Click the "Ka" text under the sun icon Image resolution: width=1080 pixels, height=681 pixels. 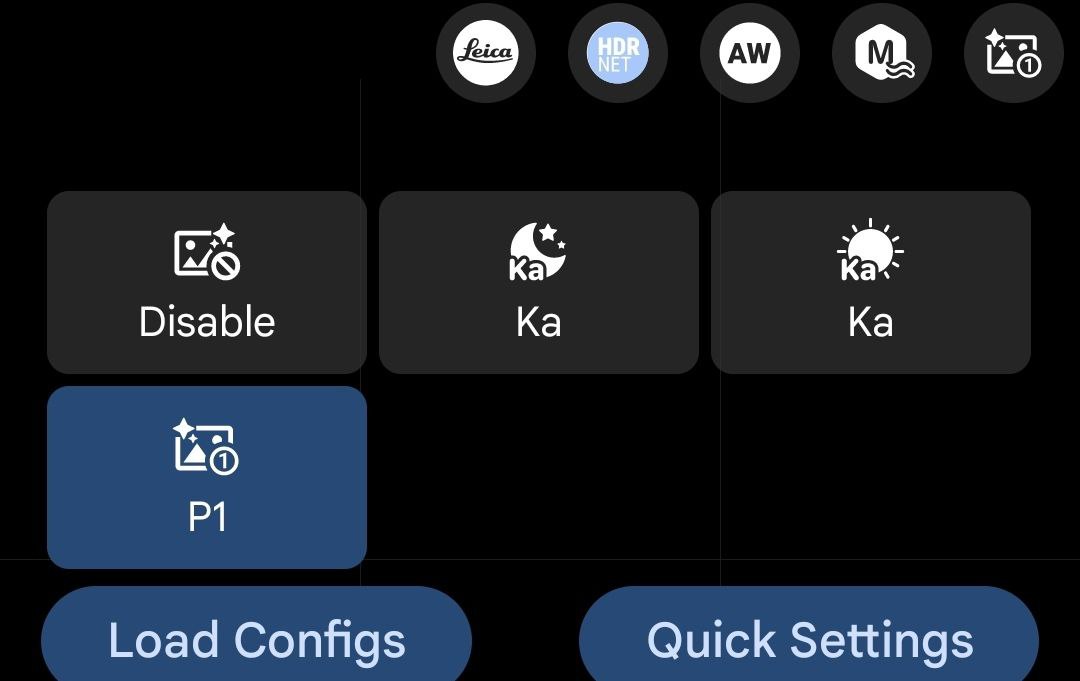(871, 322)
